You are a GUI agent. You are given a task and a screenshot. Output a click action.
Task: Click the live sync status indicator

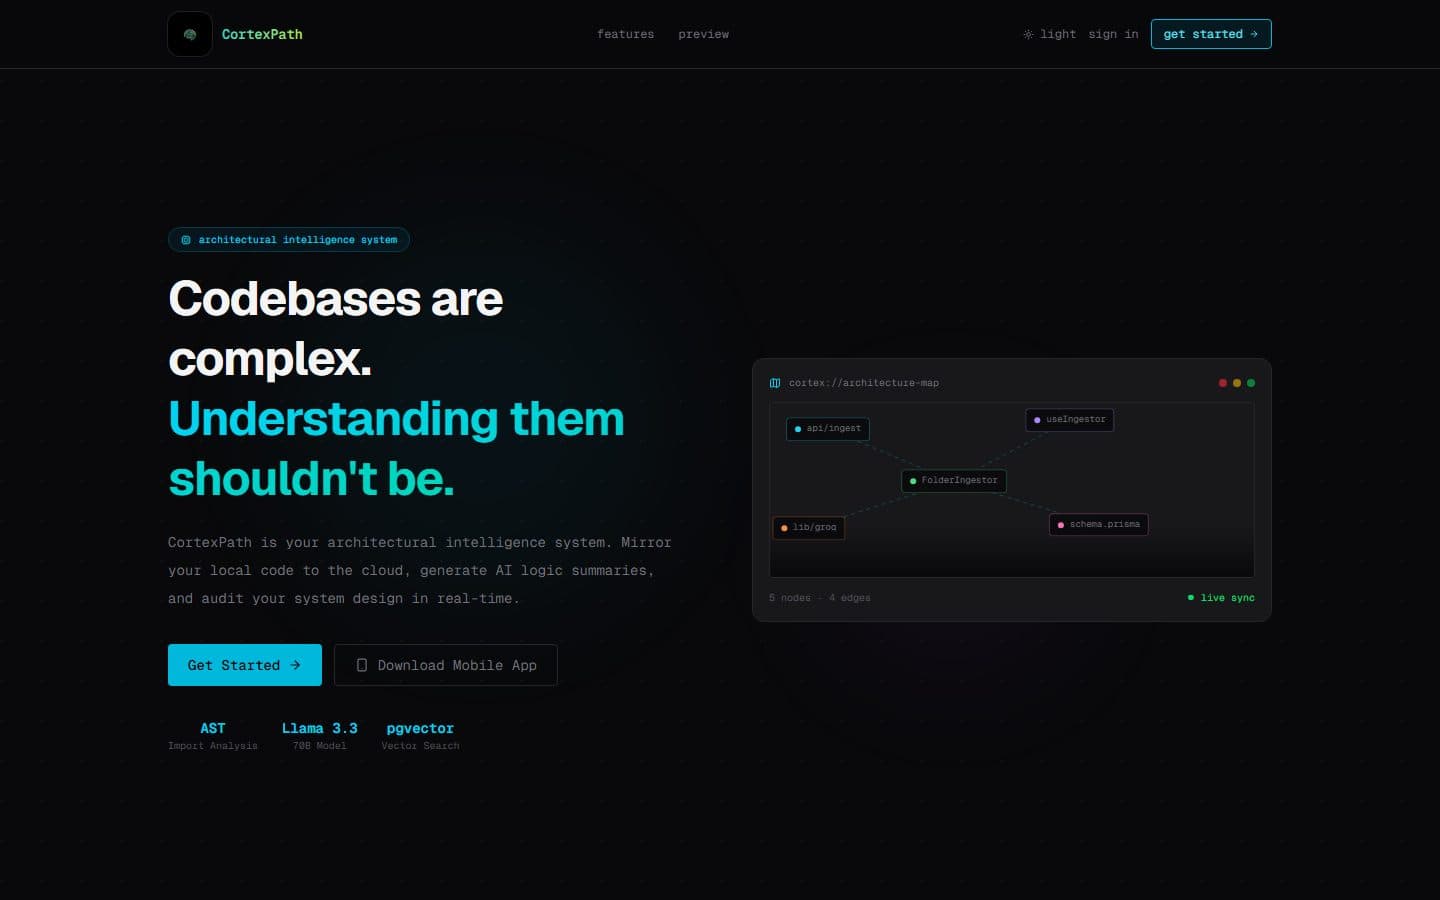pyautogui.click(x=1221, y=598)
